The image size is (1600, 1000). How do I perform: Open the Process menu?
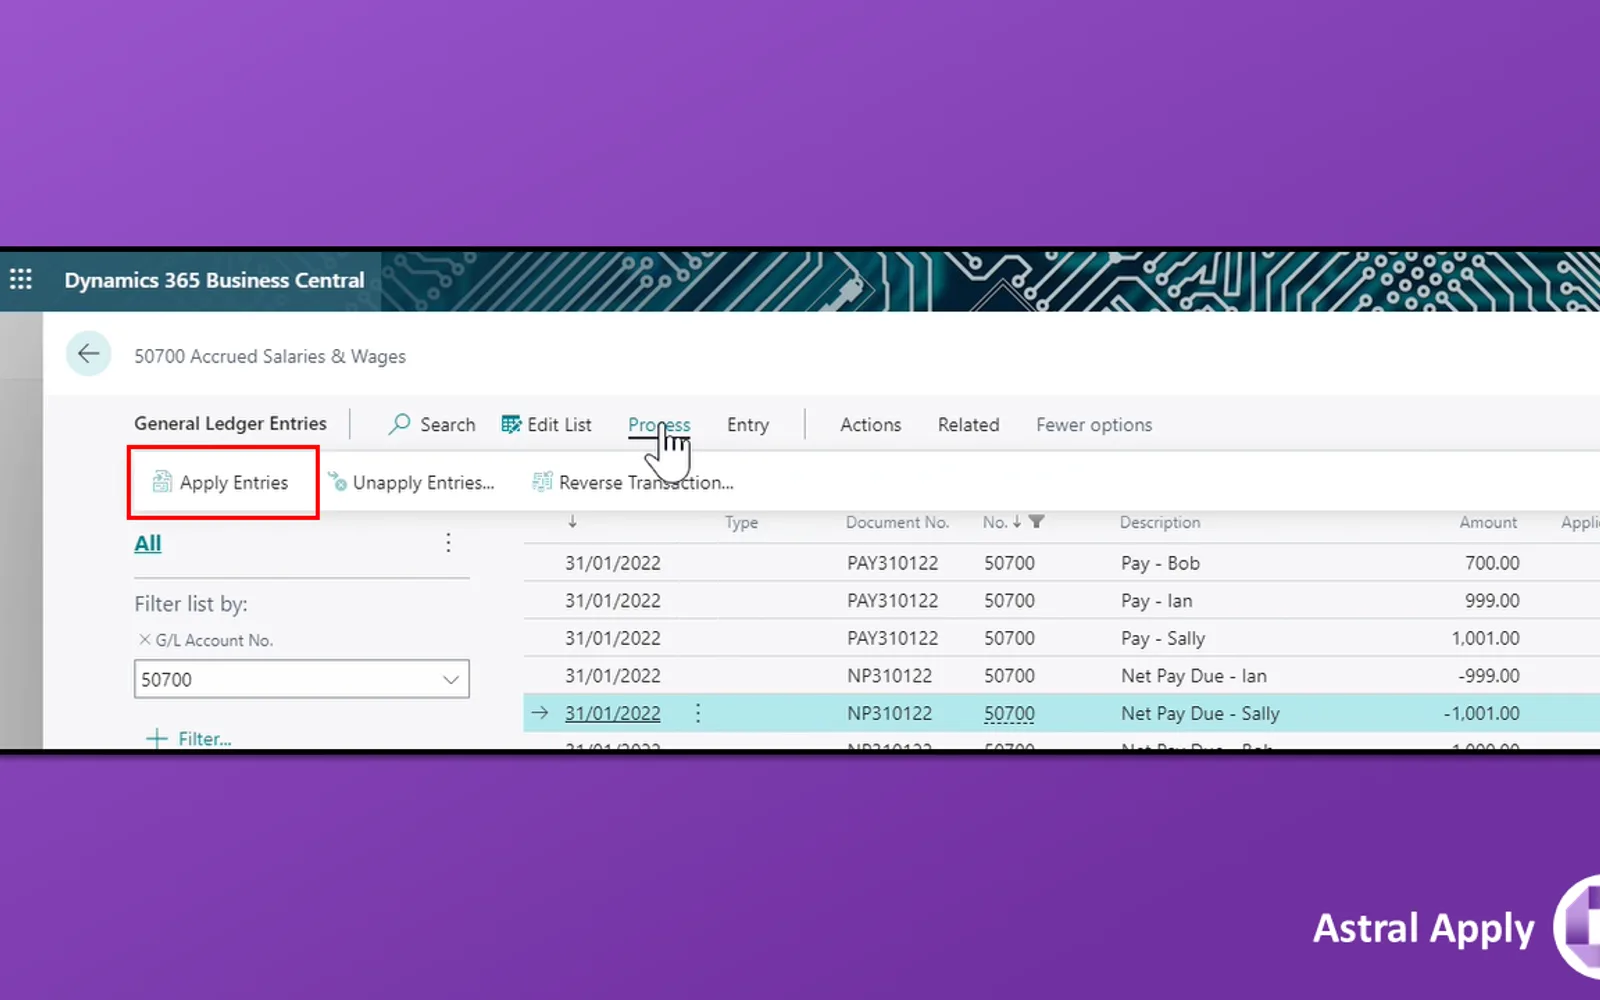pos(659,425)
